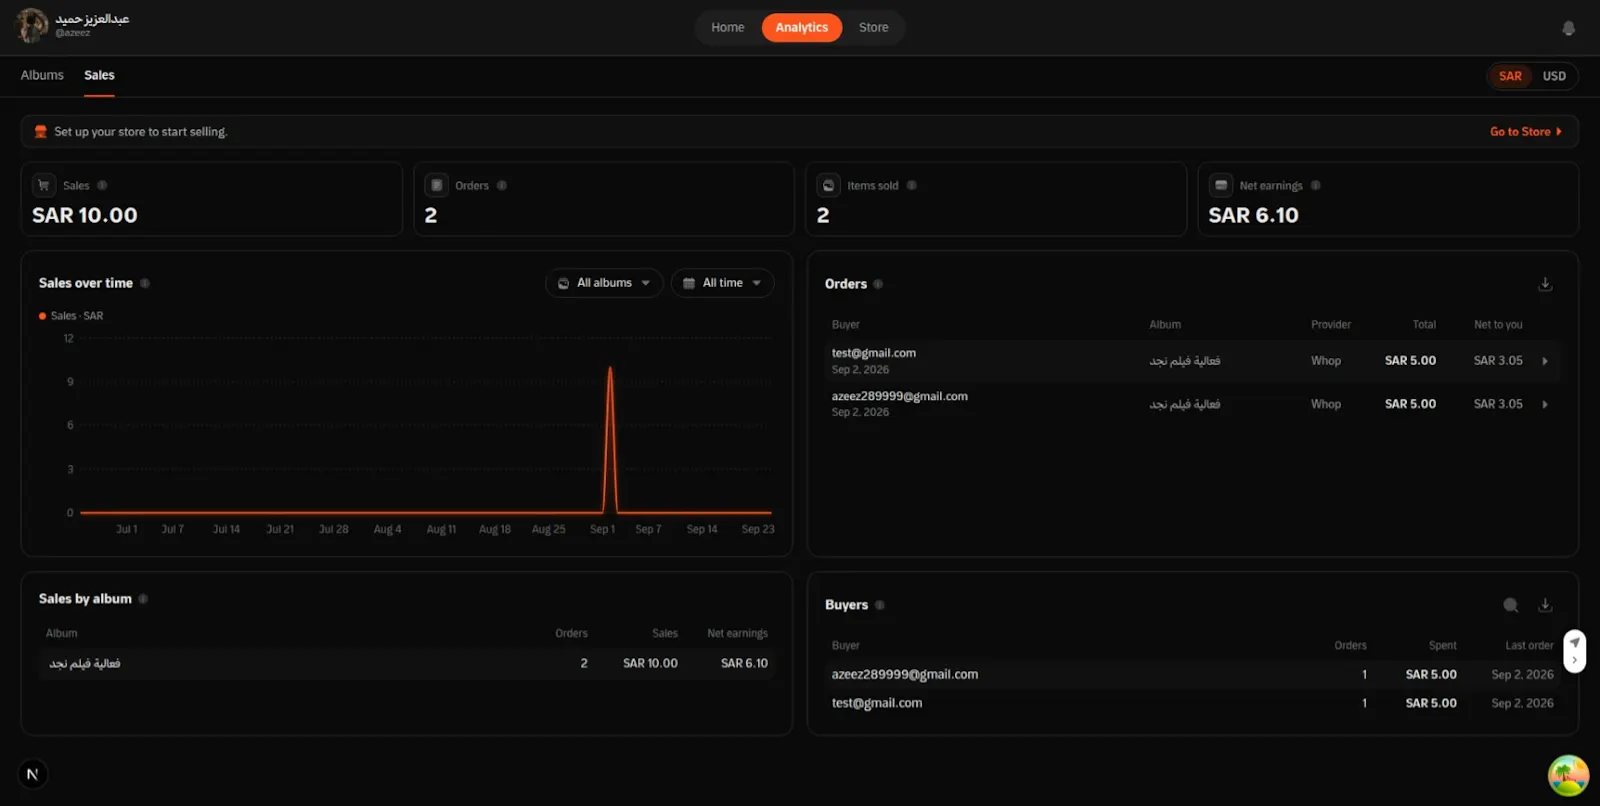Switch to the Albums sub-tab

42,75
